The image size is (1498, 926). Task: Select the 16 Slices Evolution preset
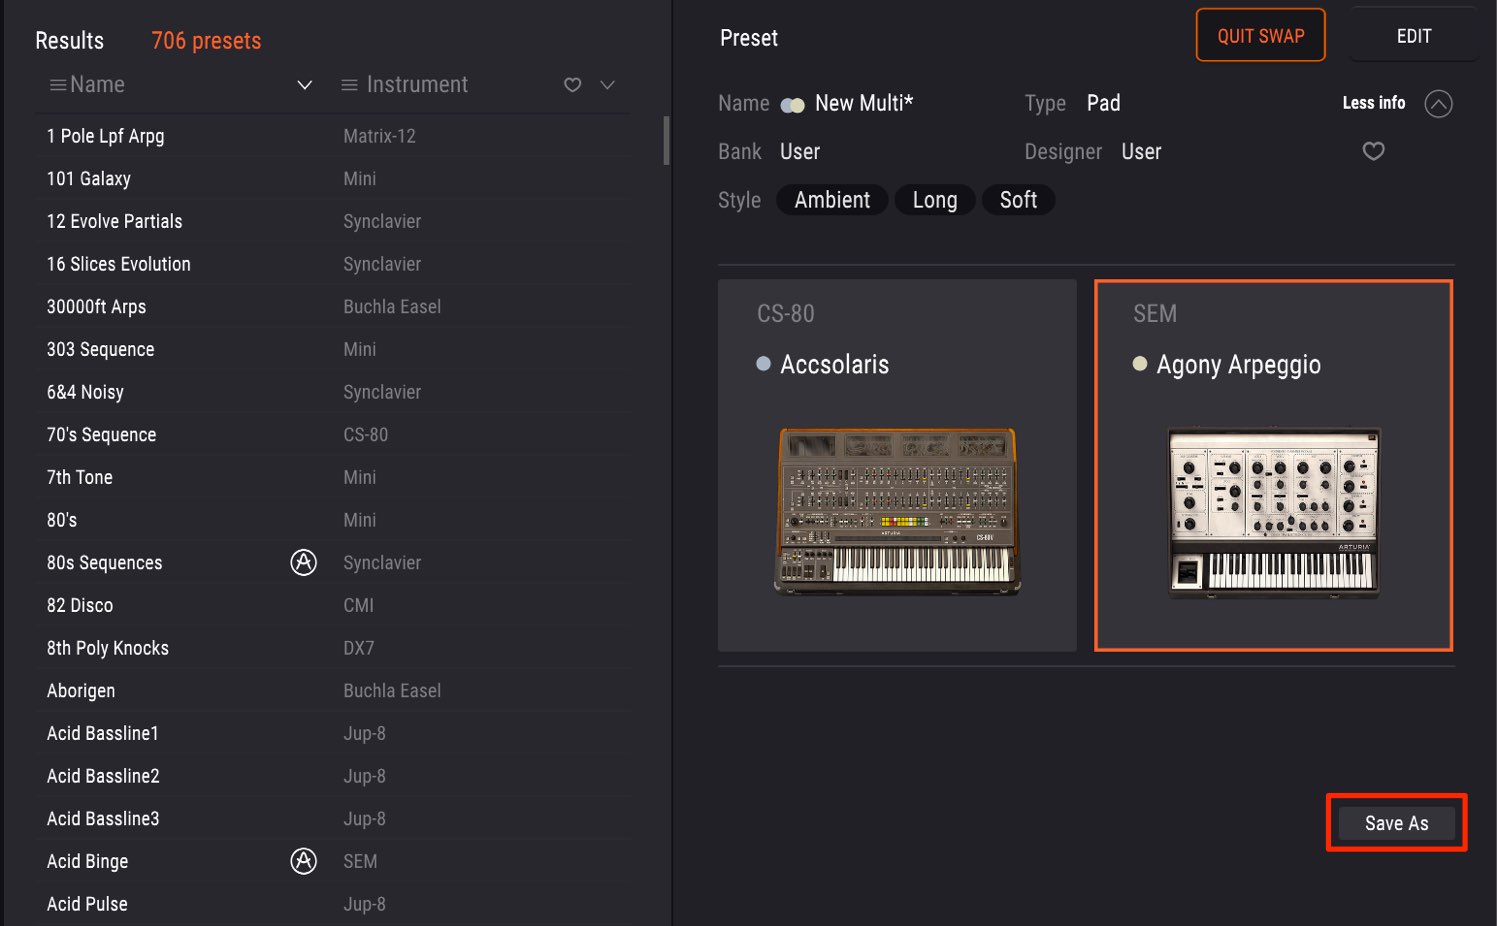click(x=333, y=264)
